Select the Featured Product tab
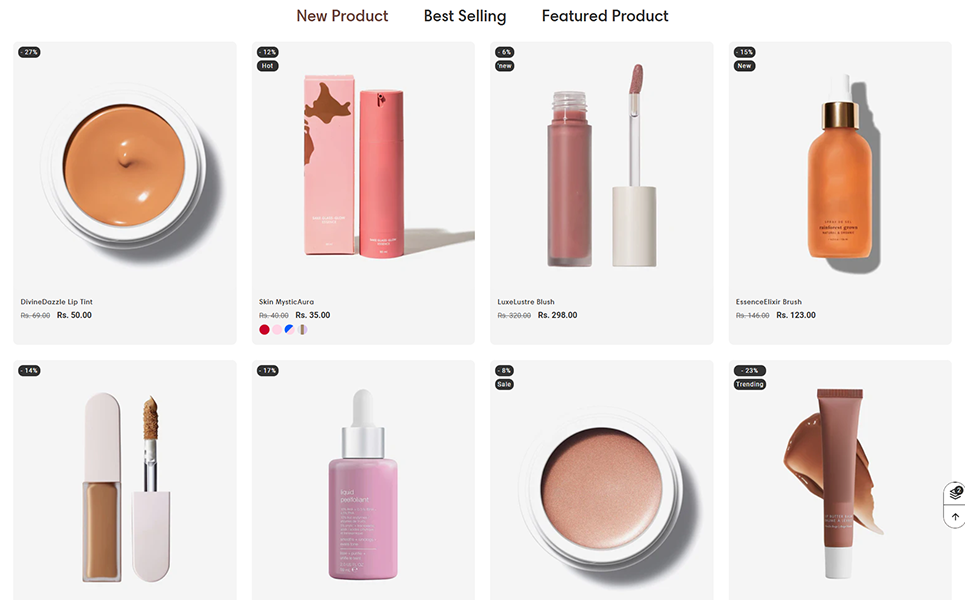This screenshot has height=600, width=965. [x=605, y=16]
